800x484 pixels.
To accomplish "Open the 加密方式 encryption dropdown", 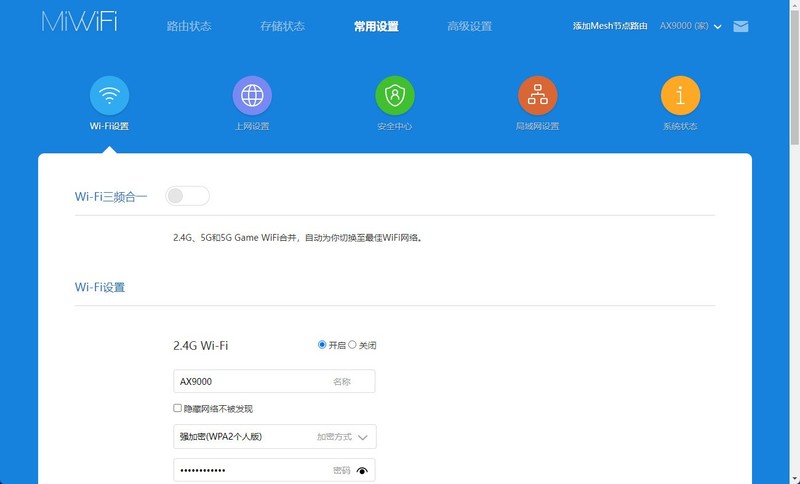I will (275, 437).
